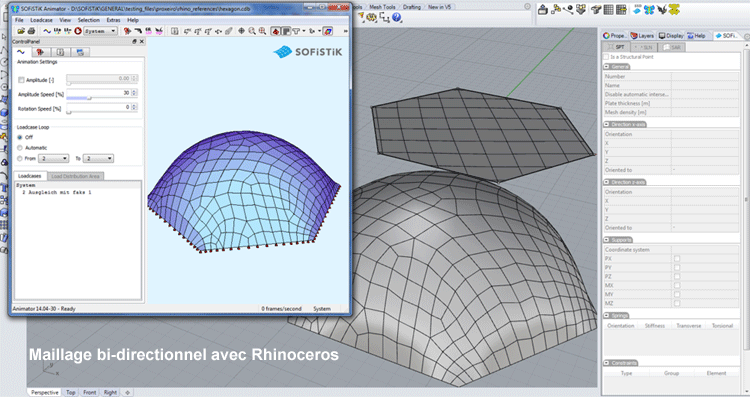Click the second magnifier zoom icon in Animator toolbar
Viewport: 750px width, 397px height.
[263, 31]
